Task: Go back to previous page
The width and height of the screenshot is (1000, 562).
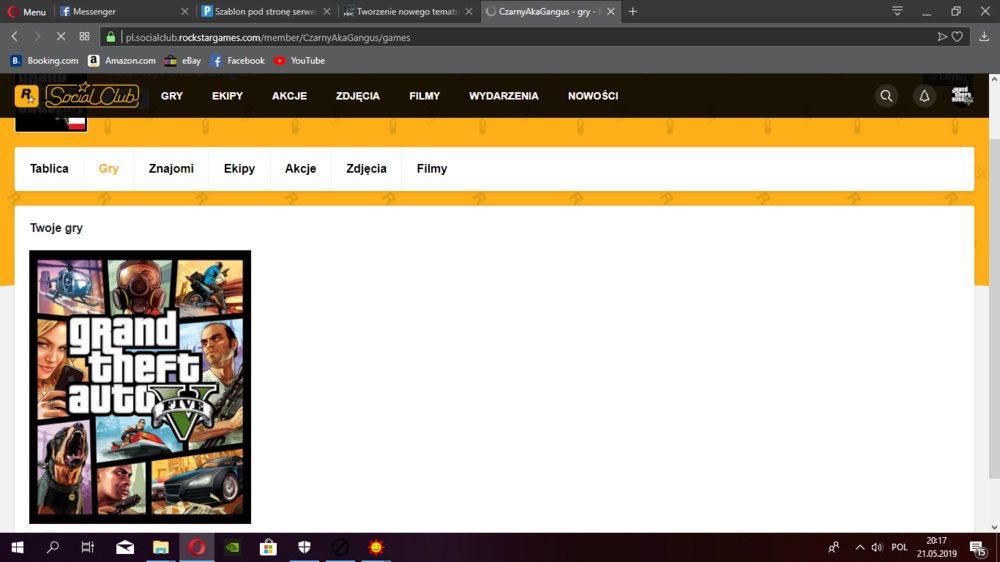Action: click(15, 37)
